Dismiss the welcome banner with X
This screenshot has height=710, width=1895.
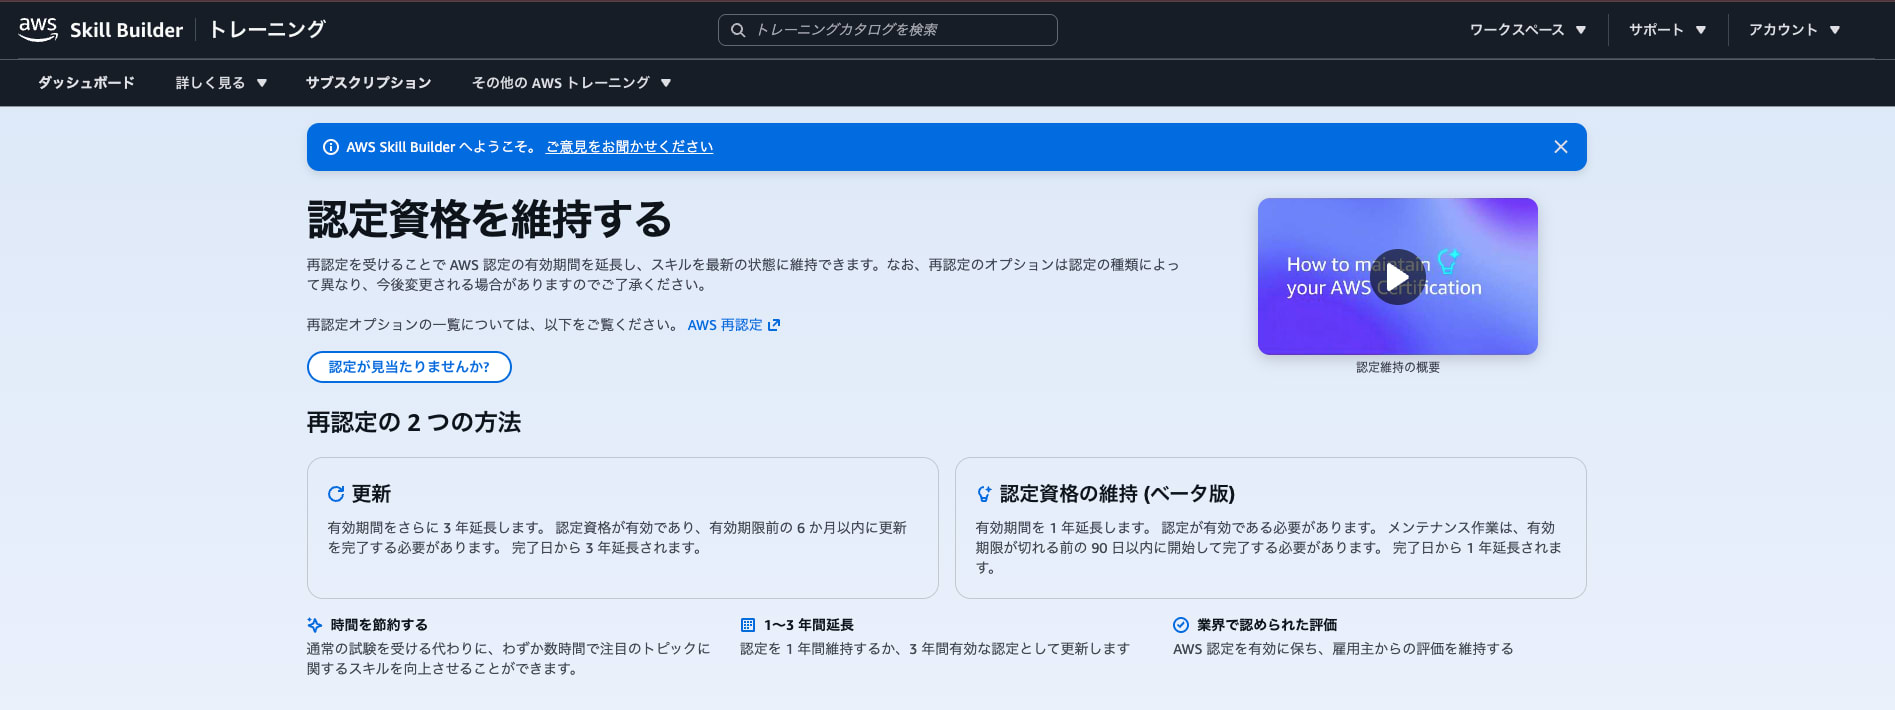(x=1560, y=147)
